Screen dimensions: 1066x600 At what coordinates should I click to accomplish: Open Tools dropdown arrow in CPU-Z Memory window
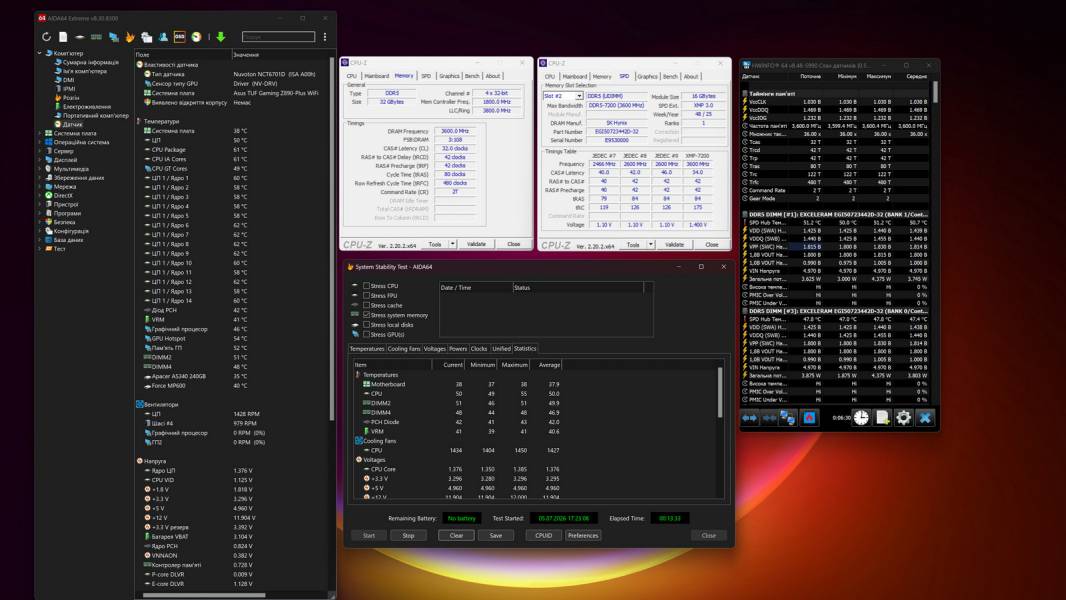(x=452, y=244)
